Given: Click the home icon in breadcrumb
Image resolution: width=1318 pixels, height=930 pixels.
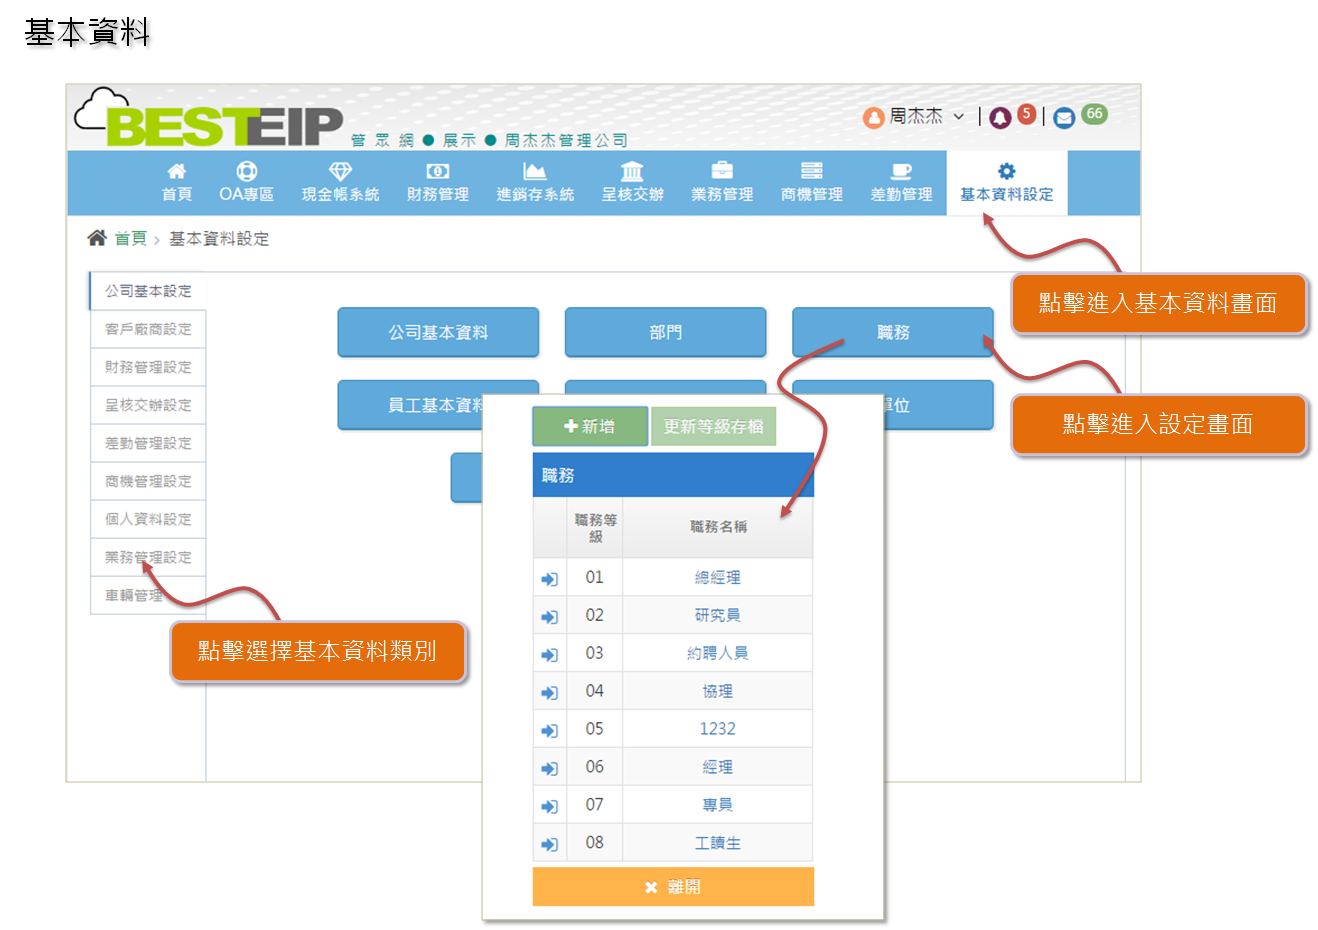Looking at the screenshot, I should 97,238.
